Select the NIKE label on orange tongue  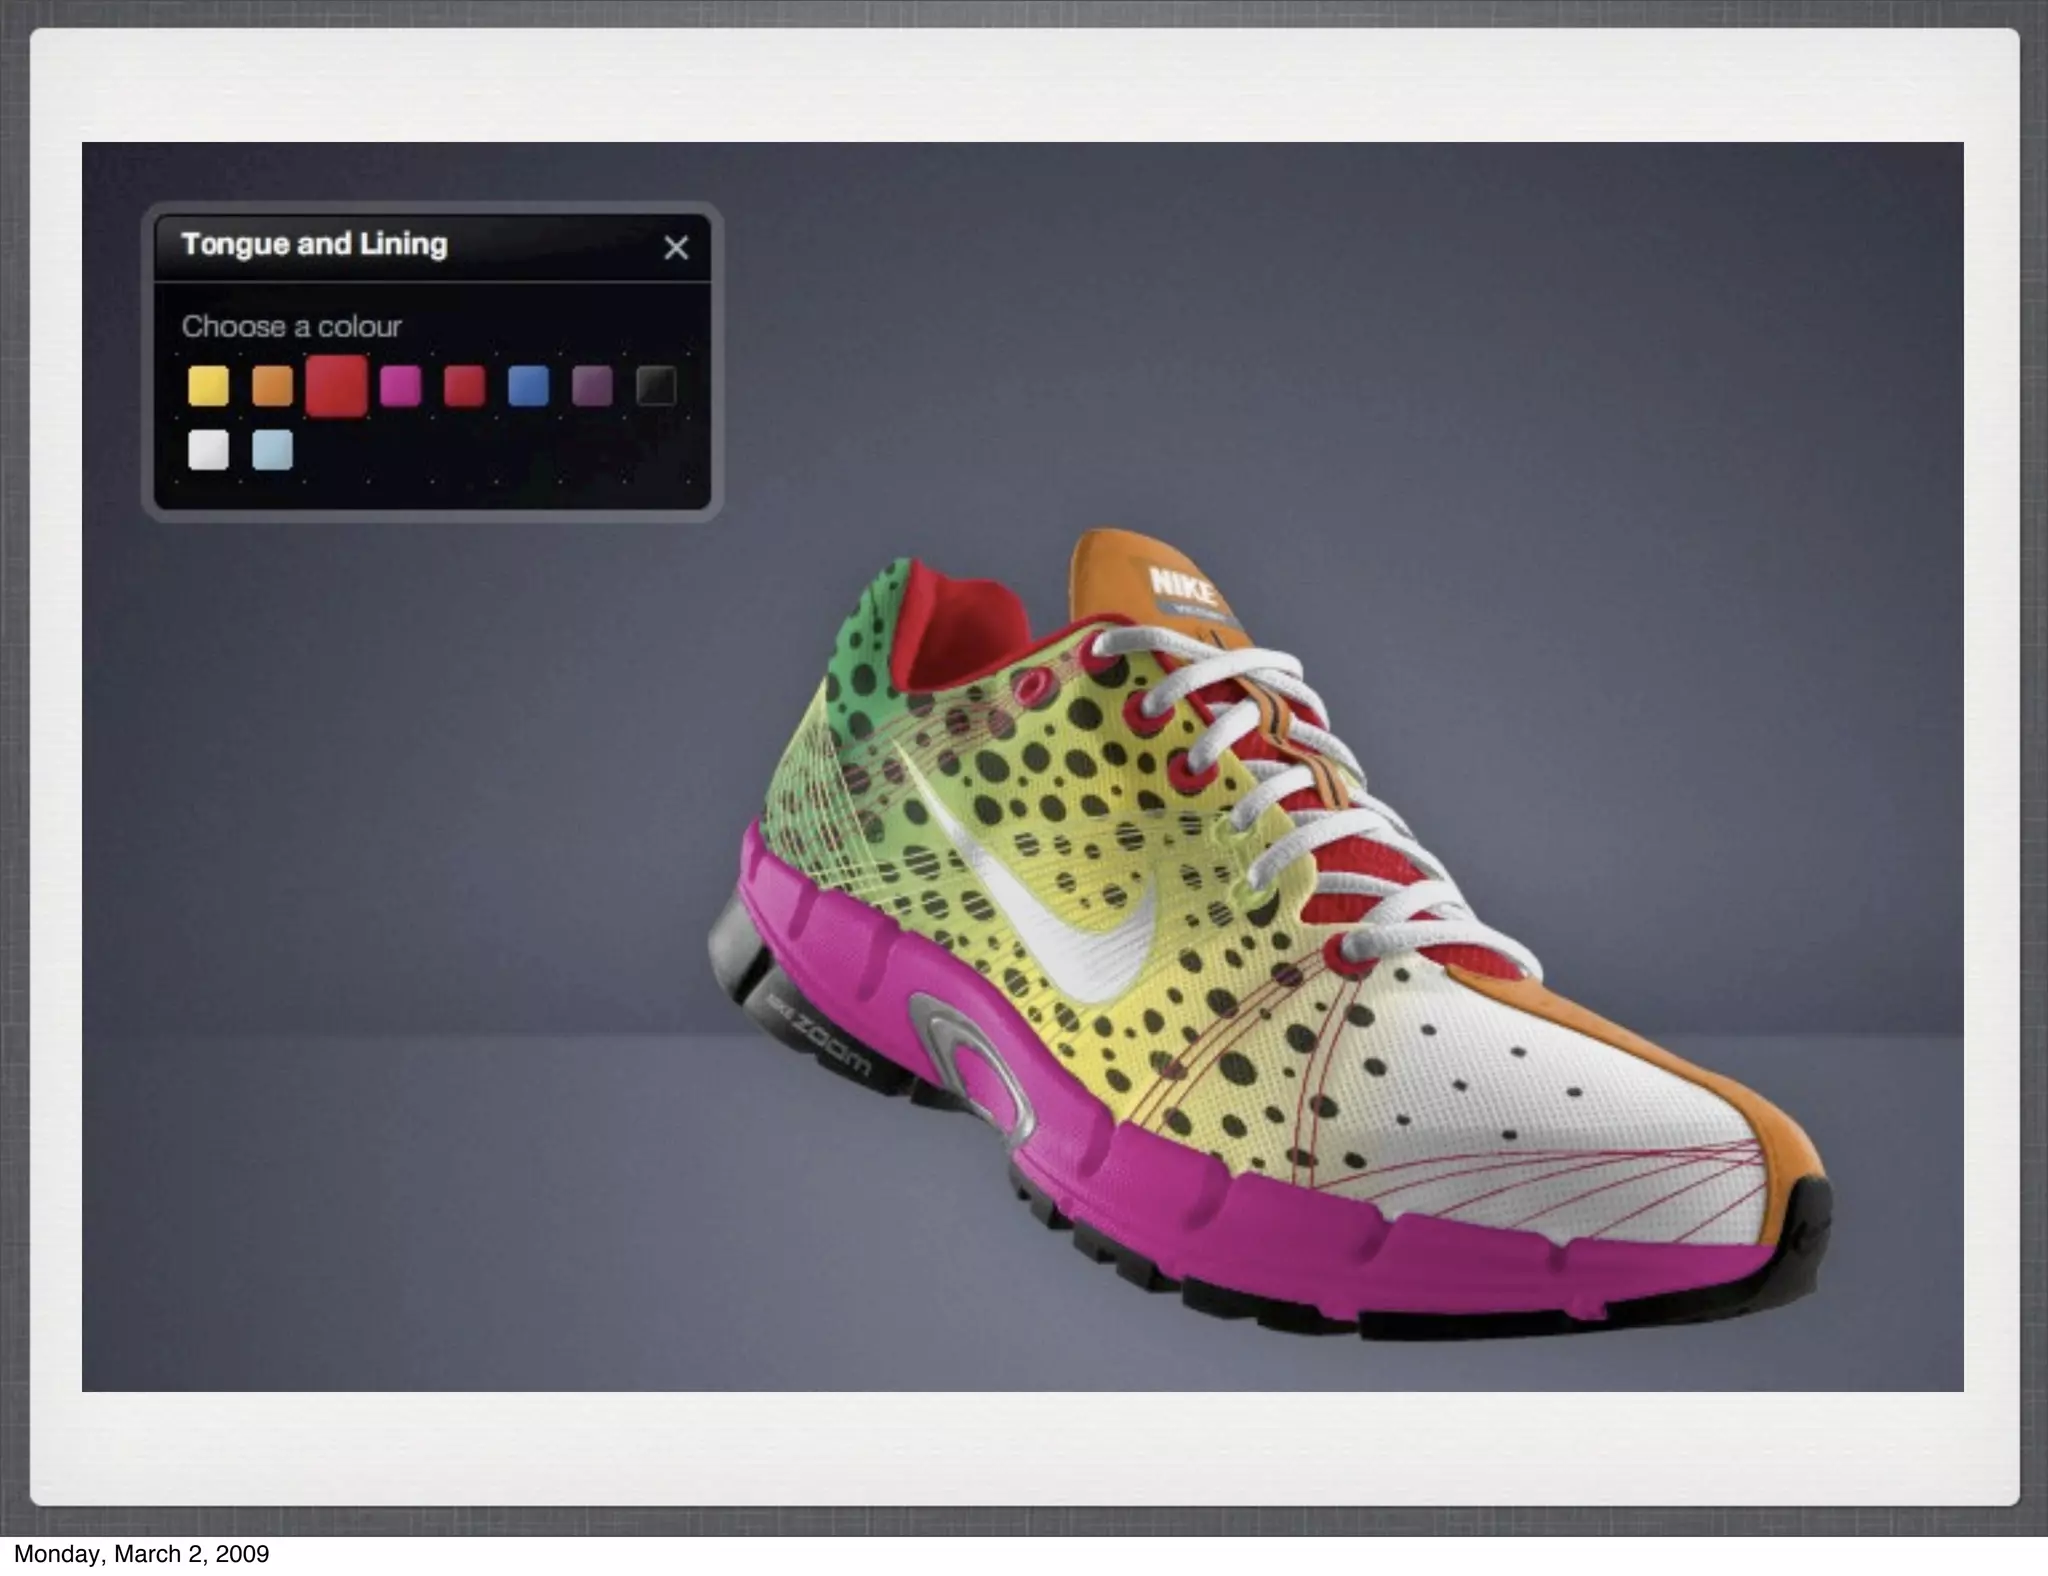click(x=1183, y=586)
